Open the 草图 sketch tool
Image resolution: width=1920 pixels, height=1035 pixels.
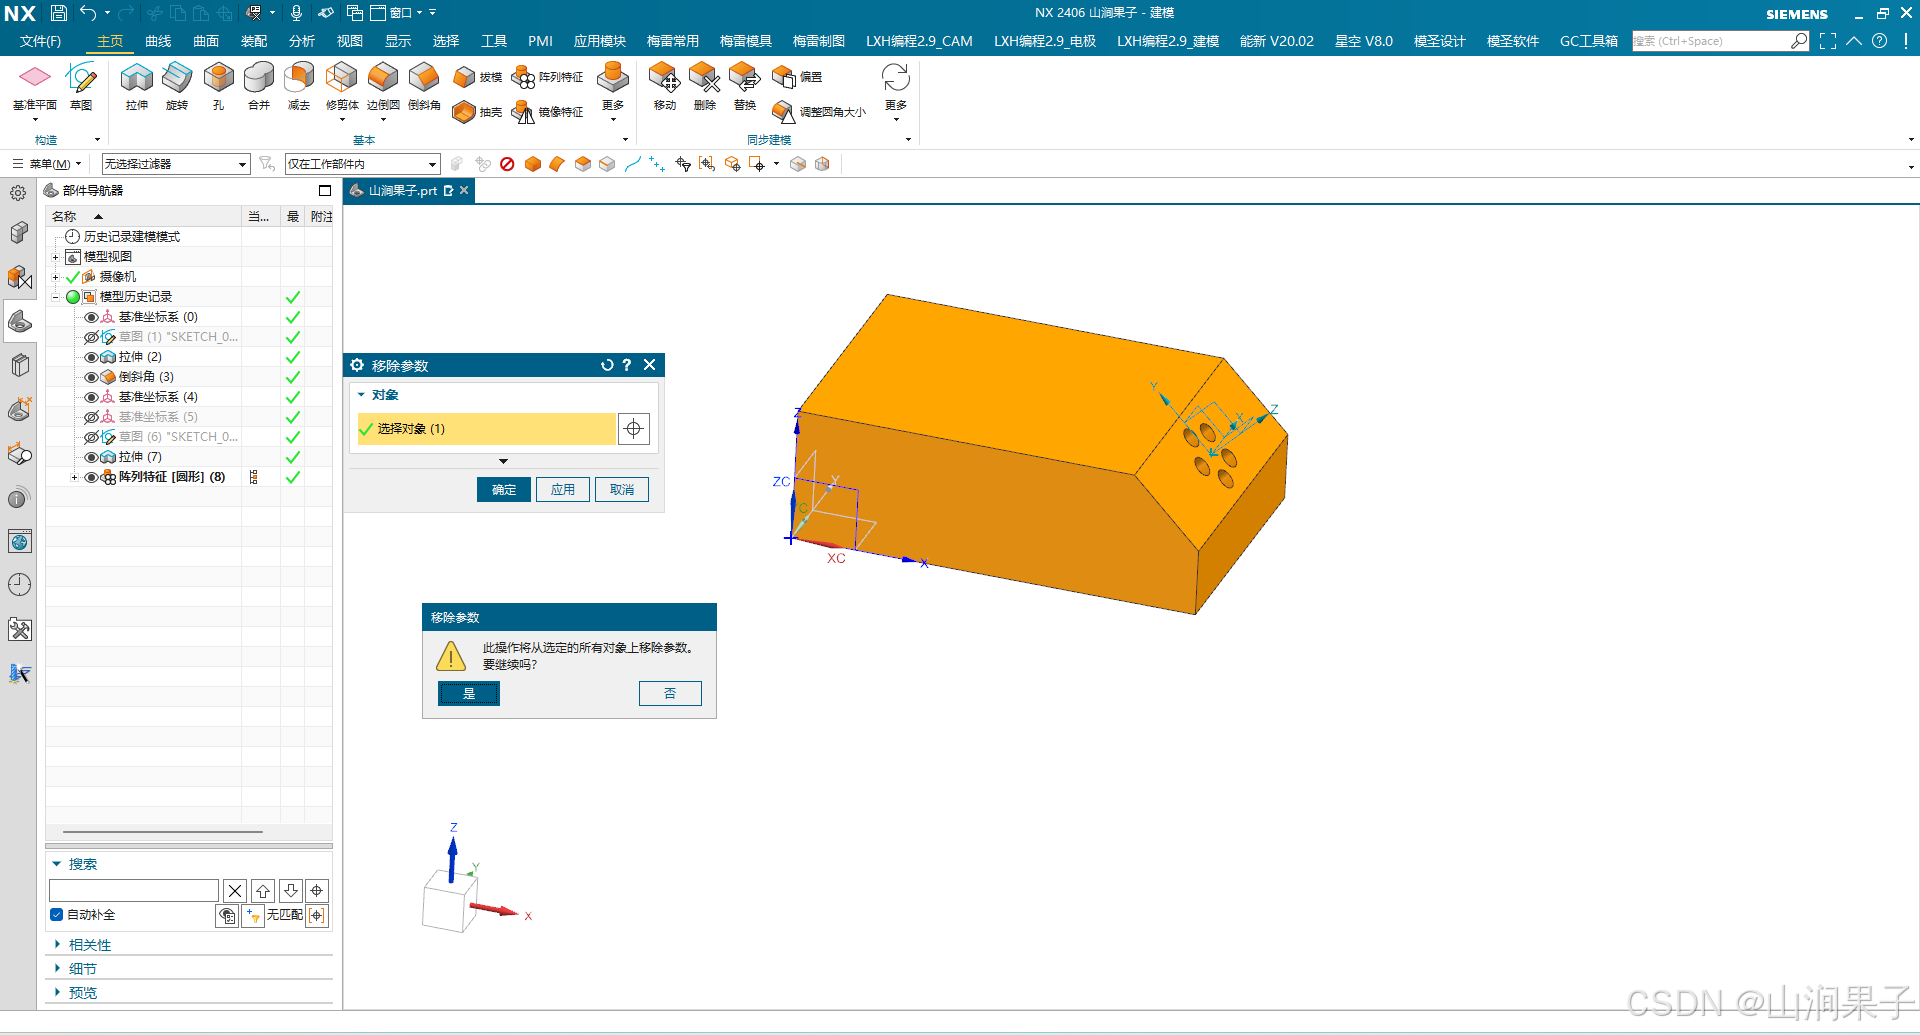(81, 87)
